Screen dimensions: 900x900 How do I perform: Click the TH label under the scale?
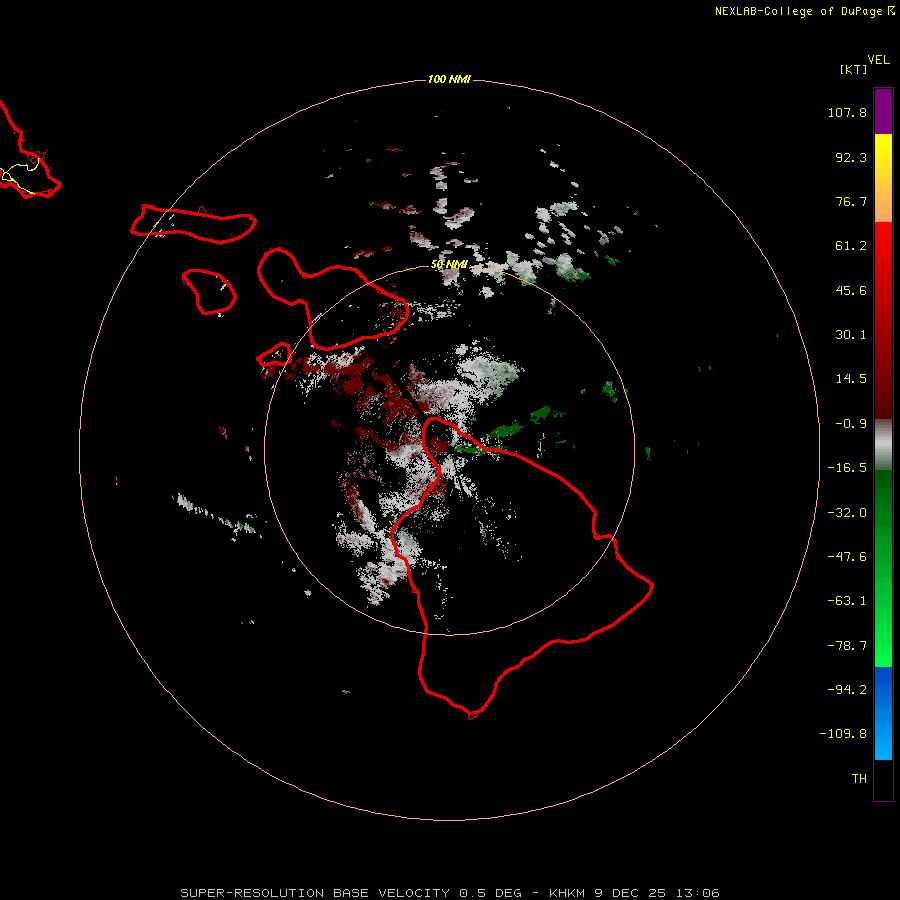(x=859, y=779)
